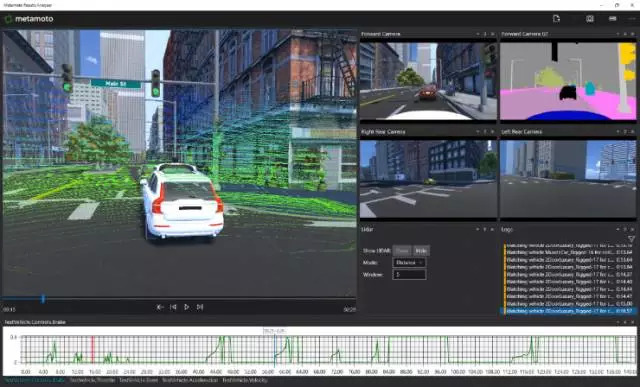Toggle the Show LiDAR option on
Viewport: 640px width, 387px height.
[402, 251]
